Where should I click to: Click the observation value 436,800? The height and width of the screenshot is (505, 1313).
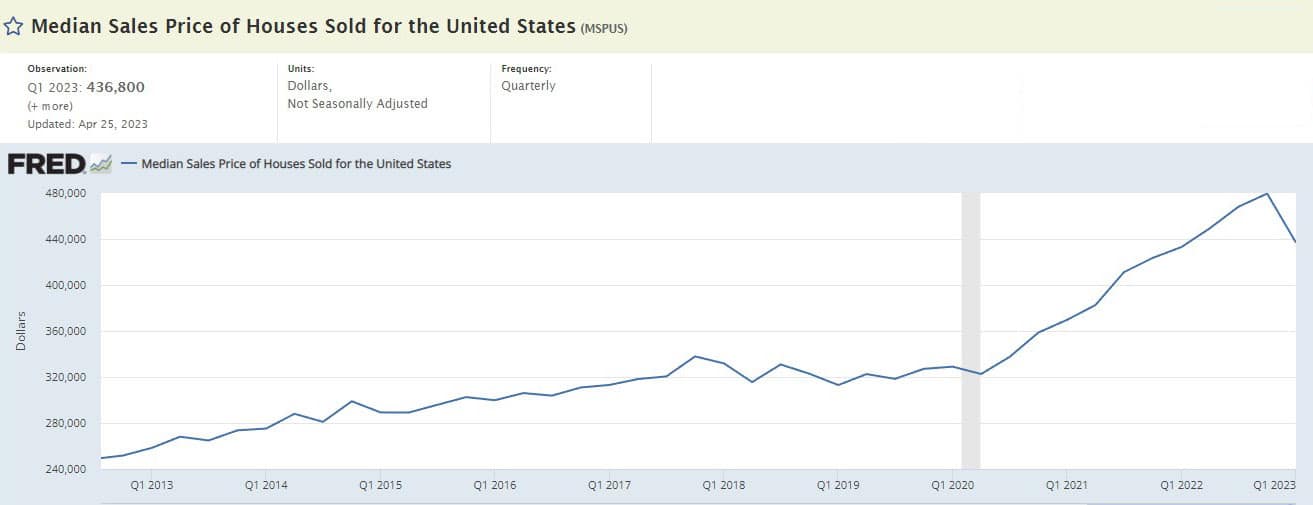coord(115,87)
